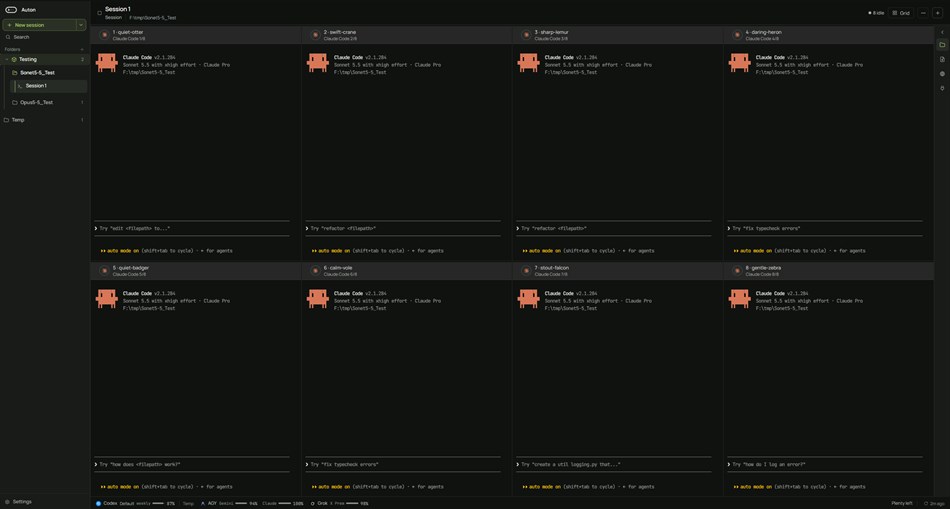Screen dimensions: 950x509
Task: Collapse the Testing folder group
Action: (7, 59)
